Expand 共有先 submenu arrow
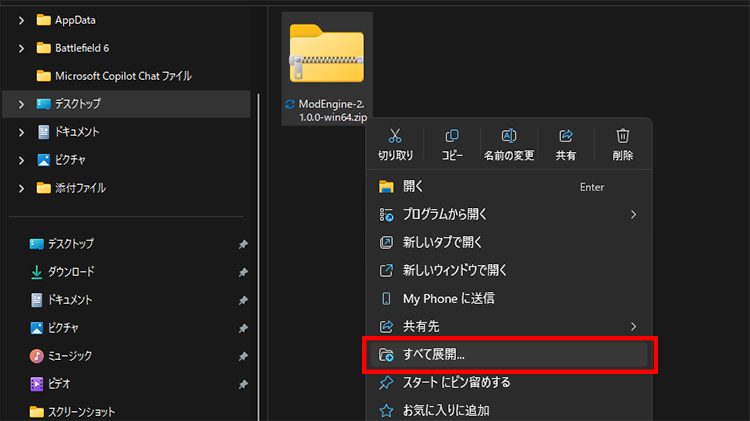The height and width of the screenshot is (421, 750). pyautogui.click(x=633, y=326)
